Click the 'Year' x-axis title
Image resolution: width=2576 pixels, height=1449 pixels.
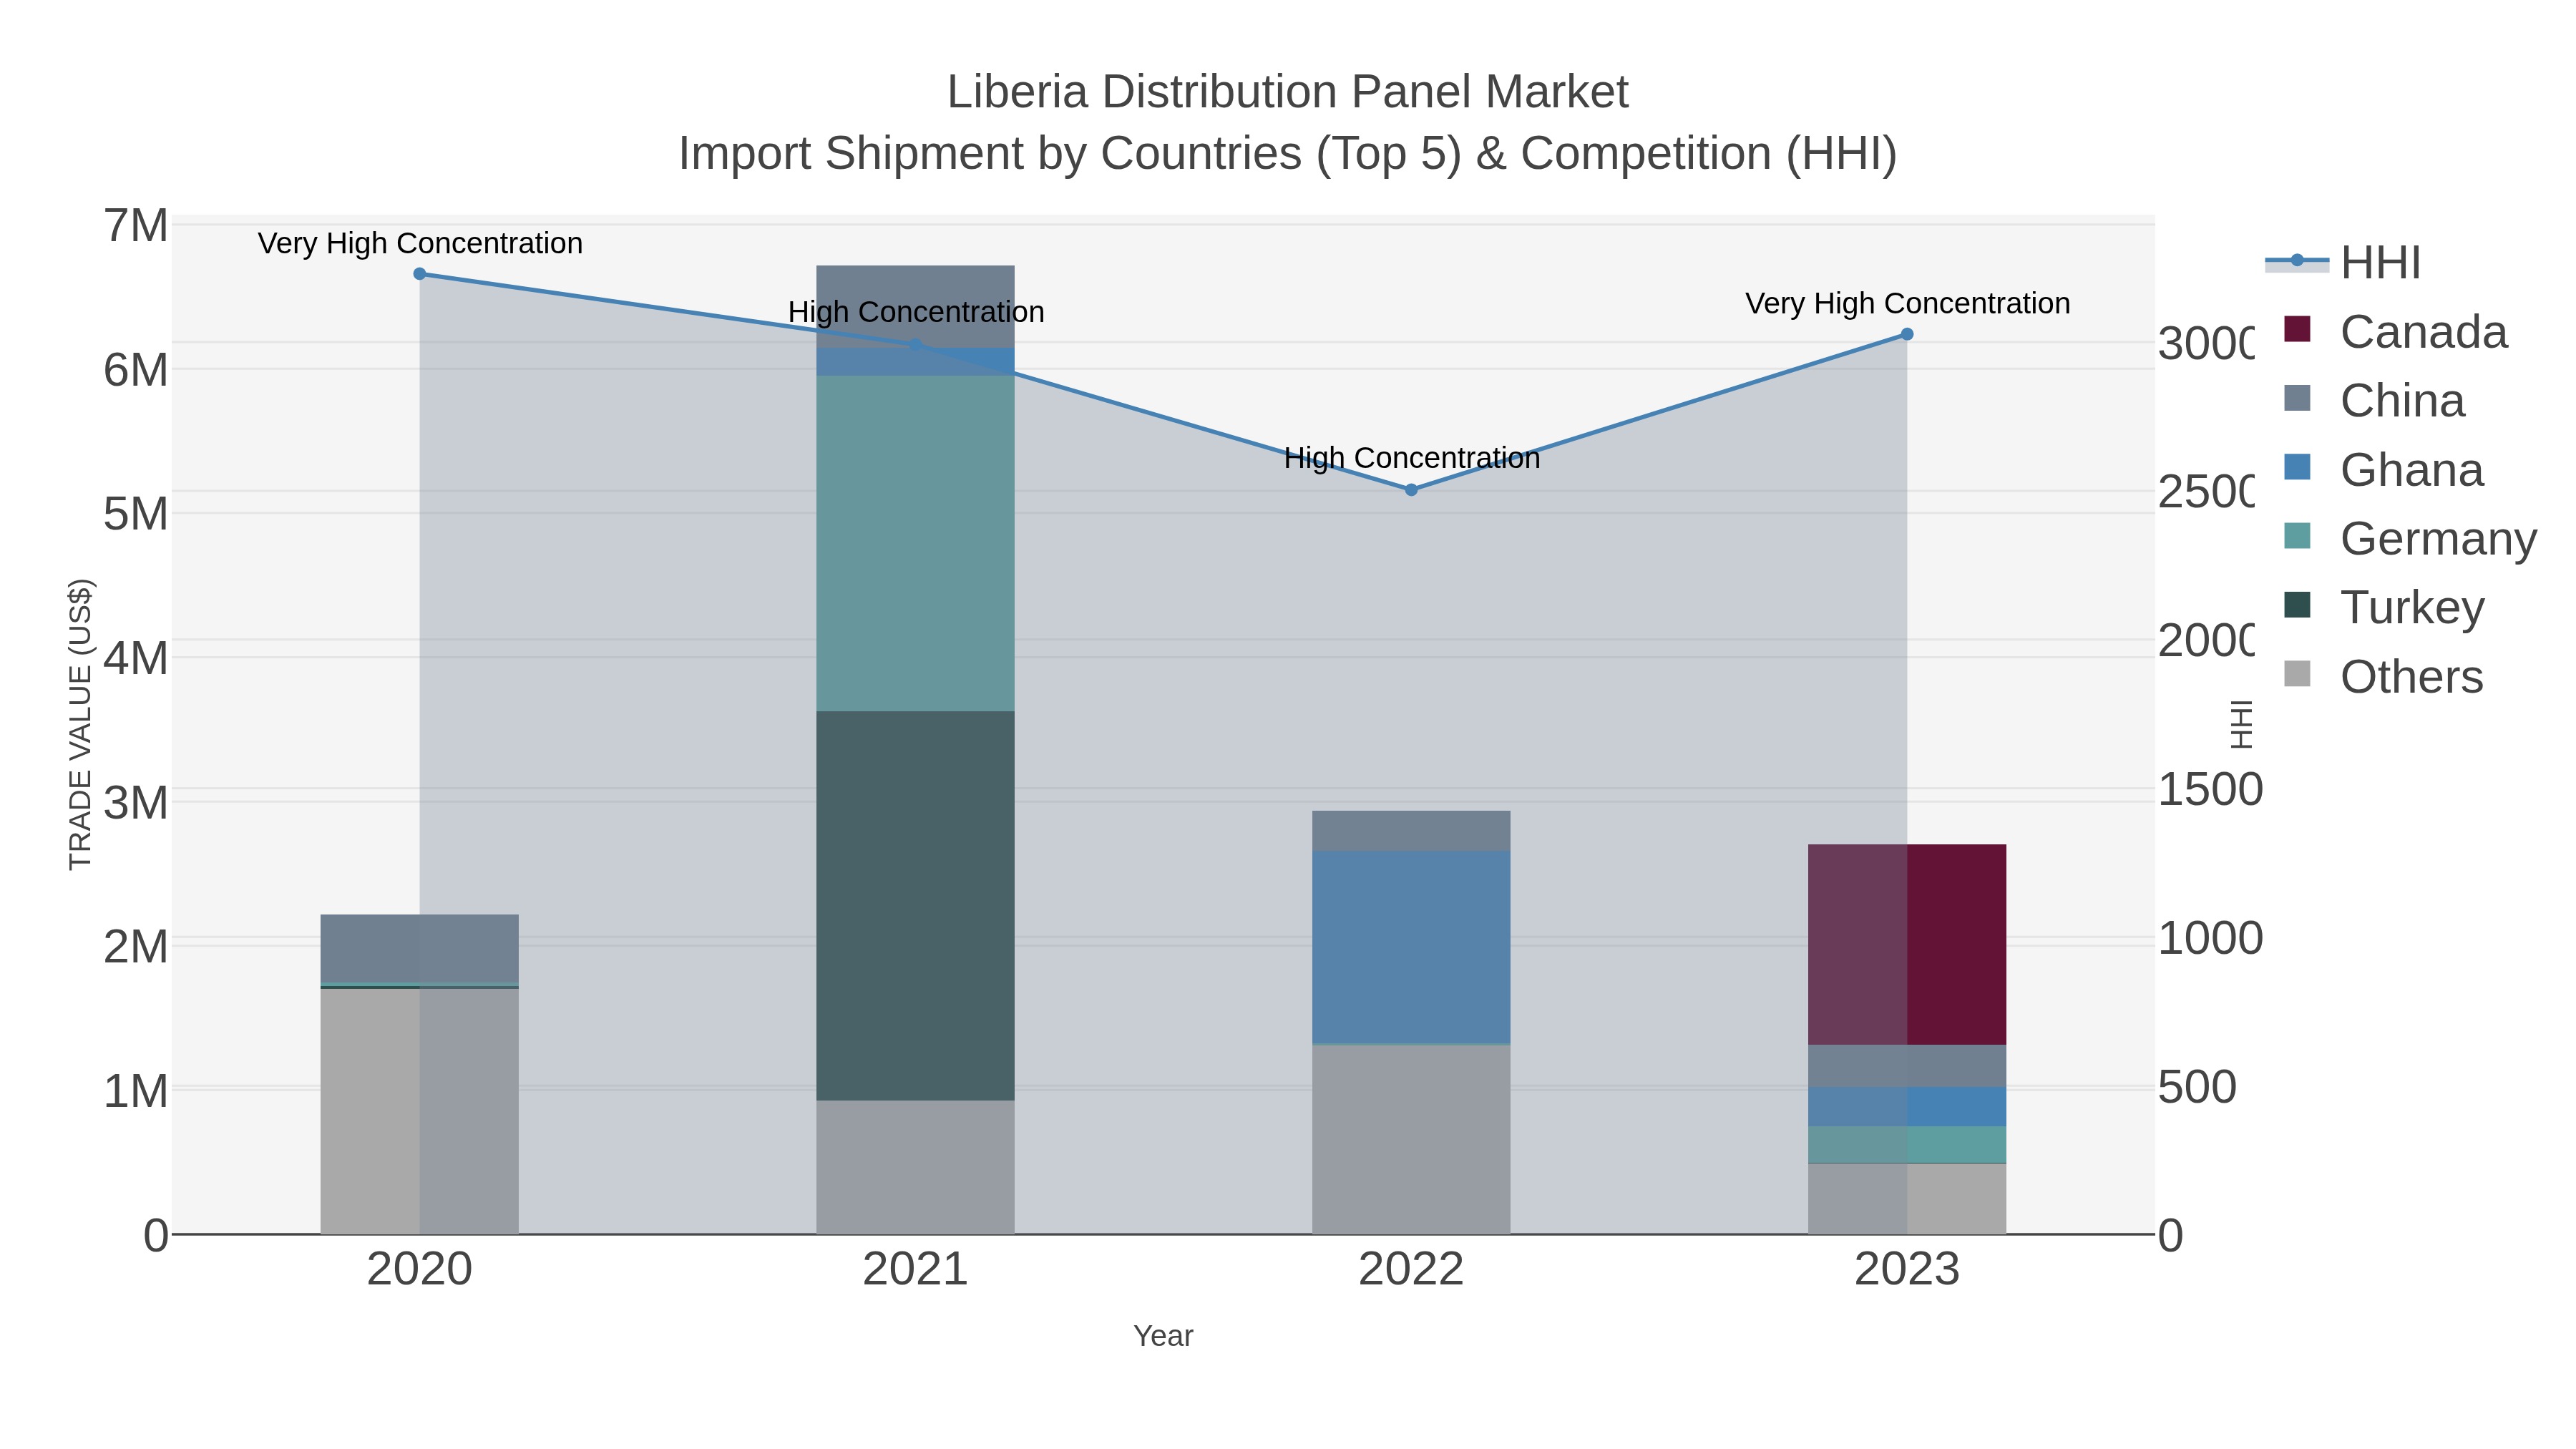click(x=1163, y=1336)
